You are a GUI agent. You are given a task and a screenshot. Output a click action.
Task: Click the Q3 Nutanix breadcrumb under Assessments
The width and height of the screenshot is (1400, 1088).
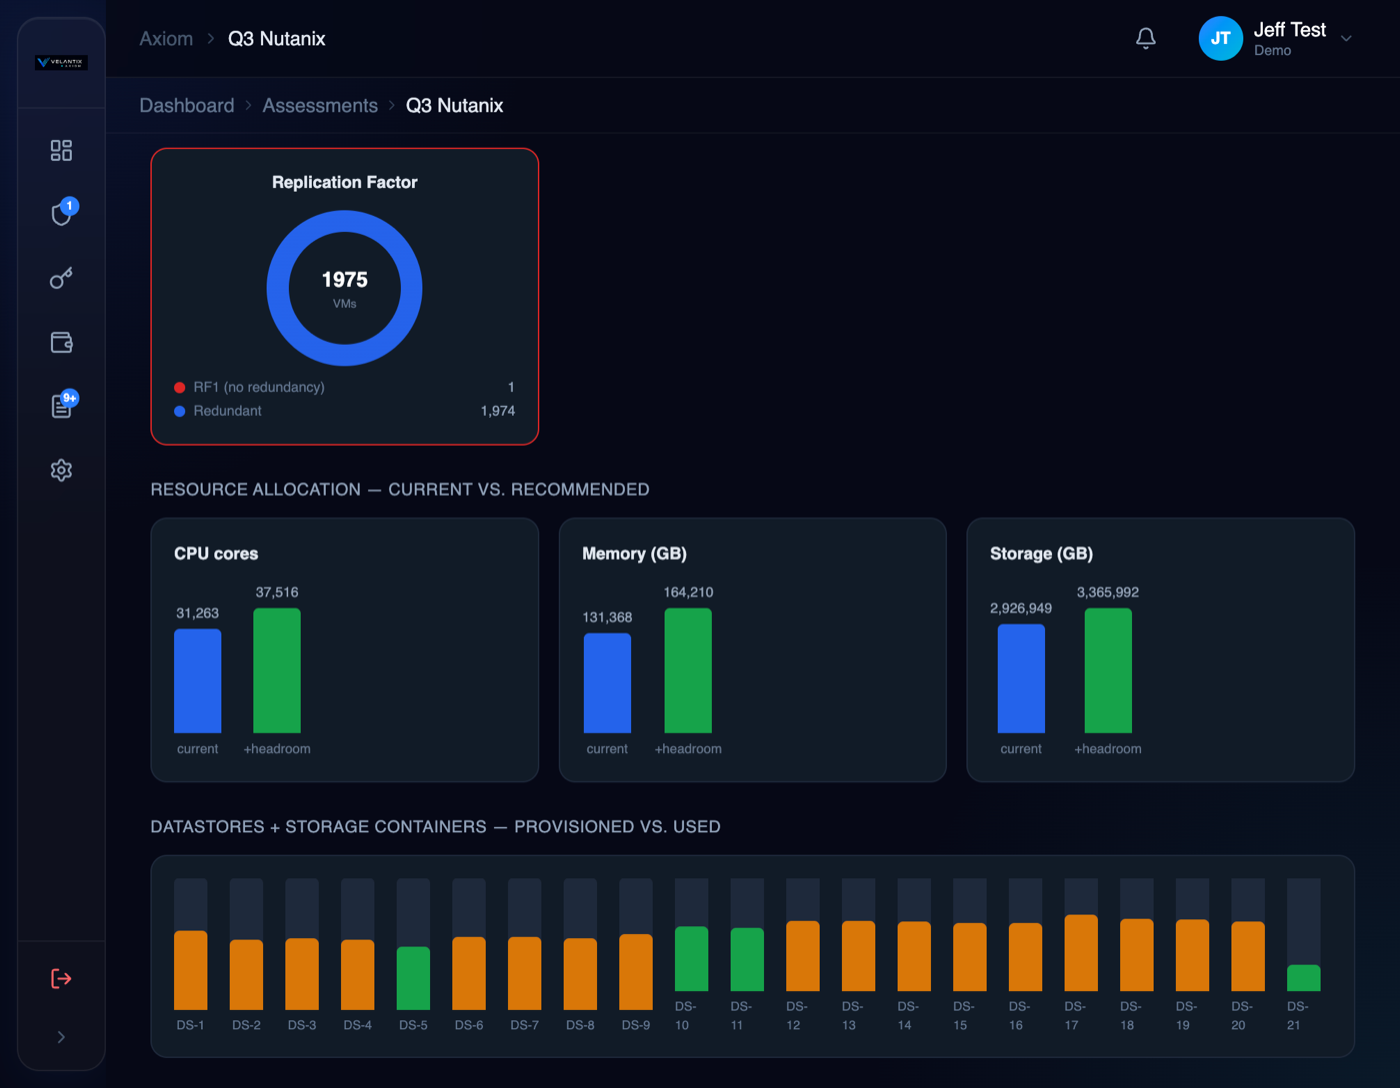tap(454, 105)
